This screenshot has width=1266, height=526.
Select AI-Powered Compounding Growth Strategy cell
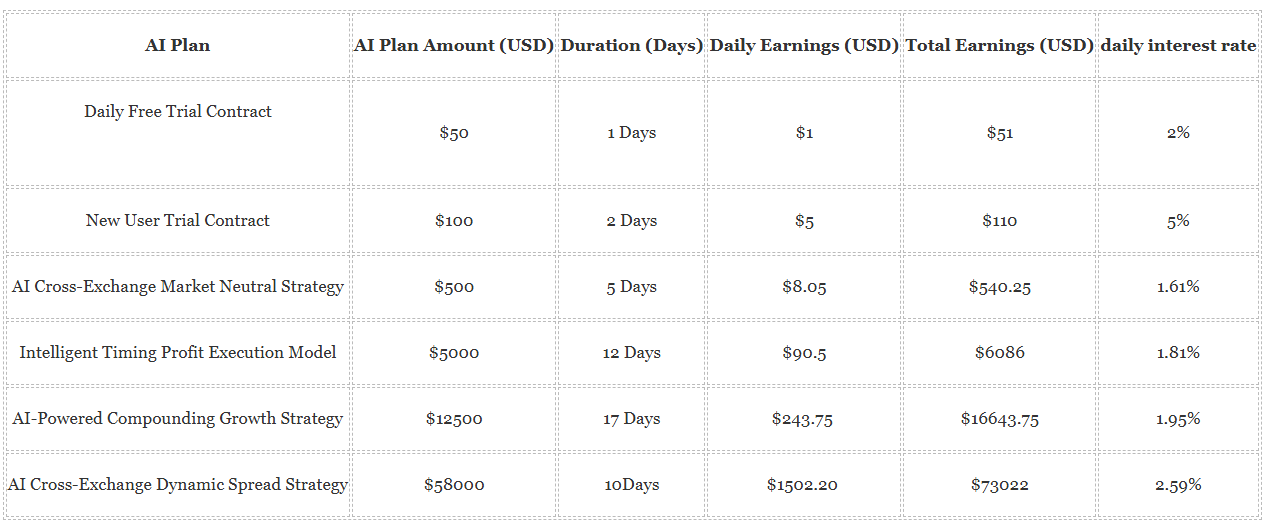point(178,418)
